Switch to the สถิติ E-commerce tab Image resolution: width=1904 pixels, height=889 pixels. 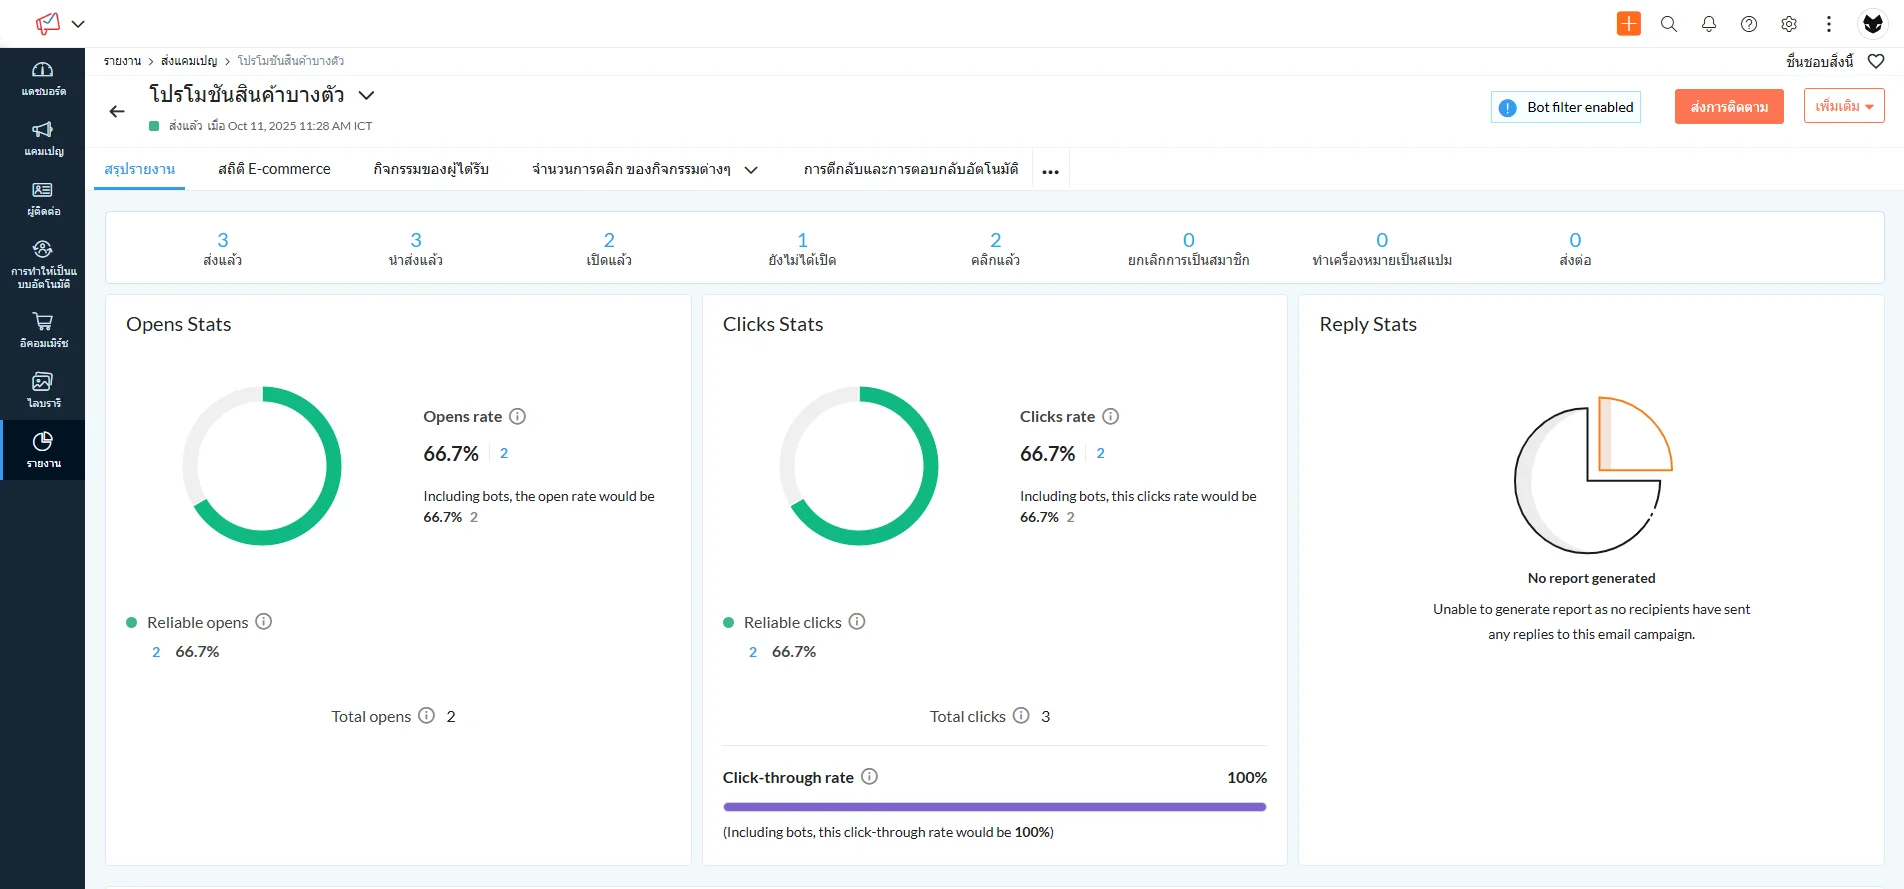pos(274,169)
